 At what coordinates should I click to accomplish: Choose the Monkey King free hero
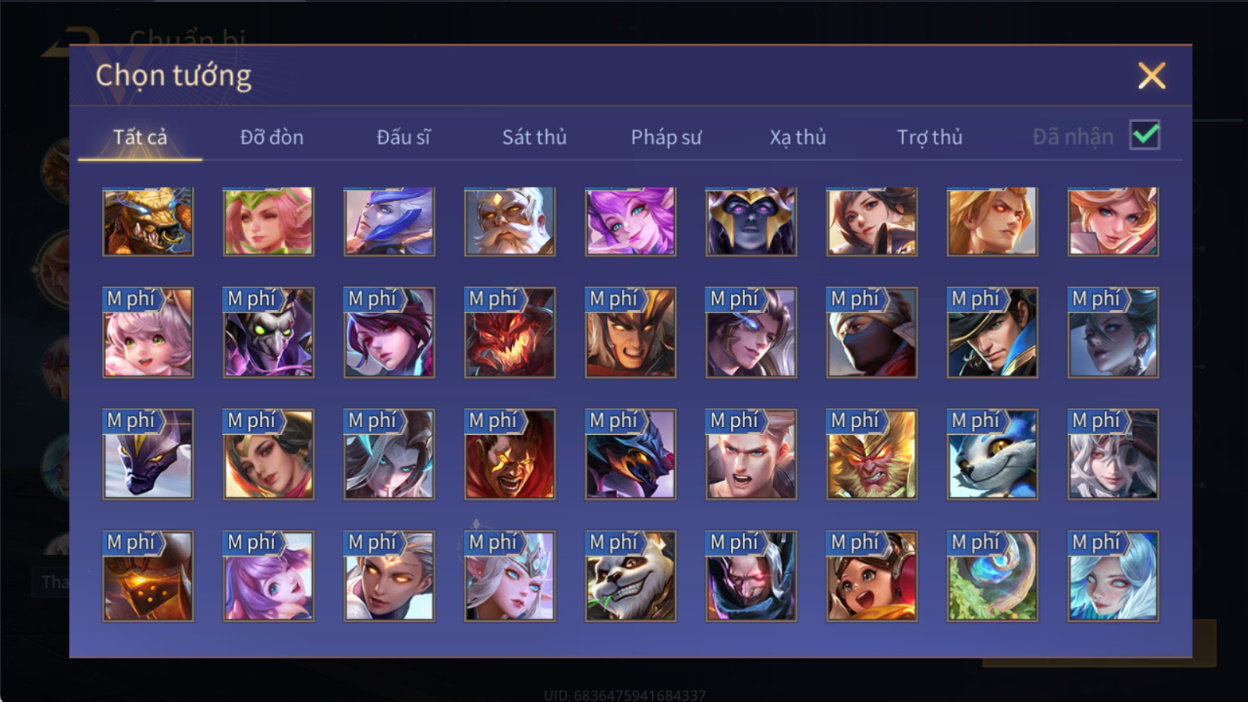tap(872, 454)
